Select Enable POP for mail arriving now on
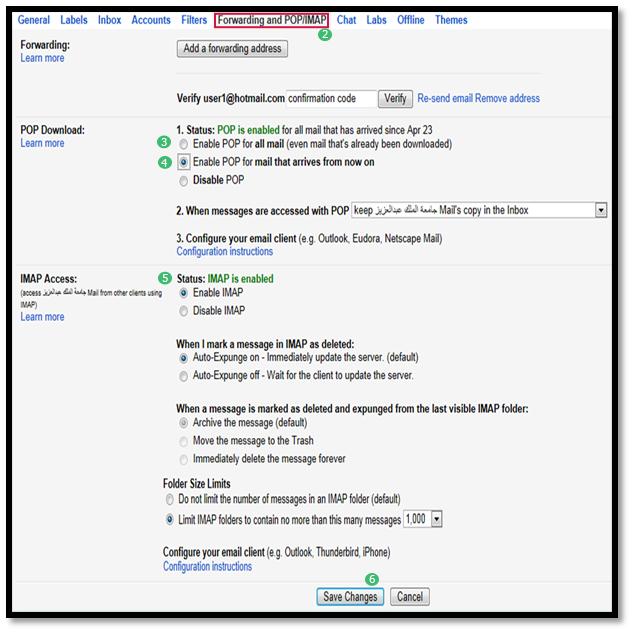The height and width of the screenshot is (632, 632). click(x=183, y=162)
